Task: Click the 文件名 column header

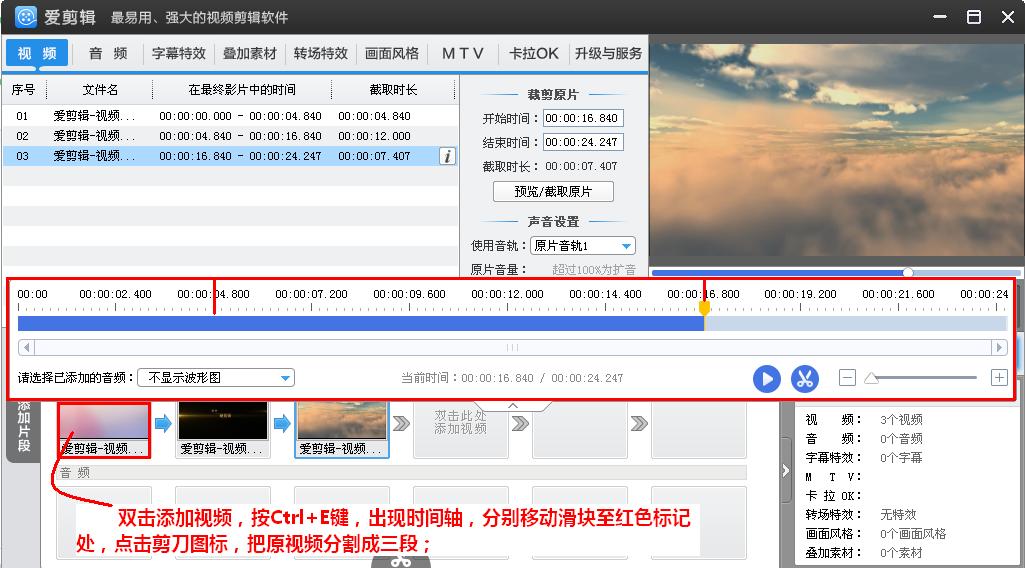Action: point(100,90)
